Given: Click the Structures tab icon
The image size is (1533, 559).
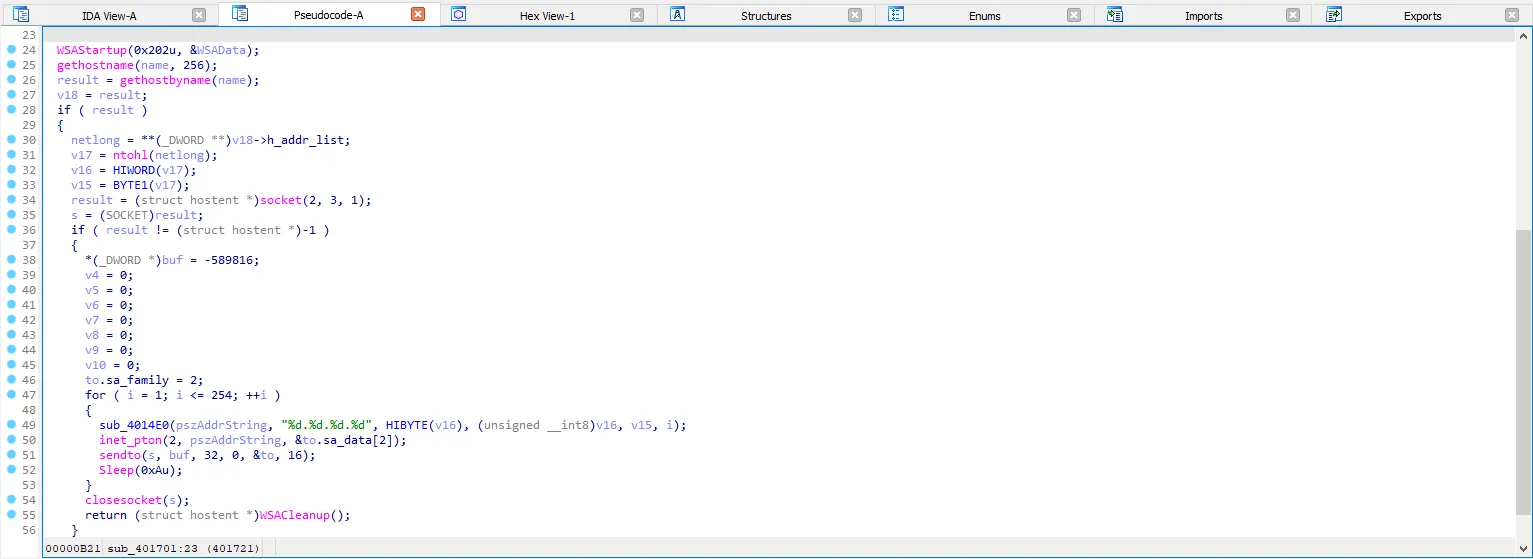Looking at the screenshot, I should (678, 14).
